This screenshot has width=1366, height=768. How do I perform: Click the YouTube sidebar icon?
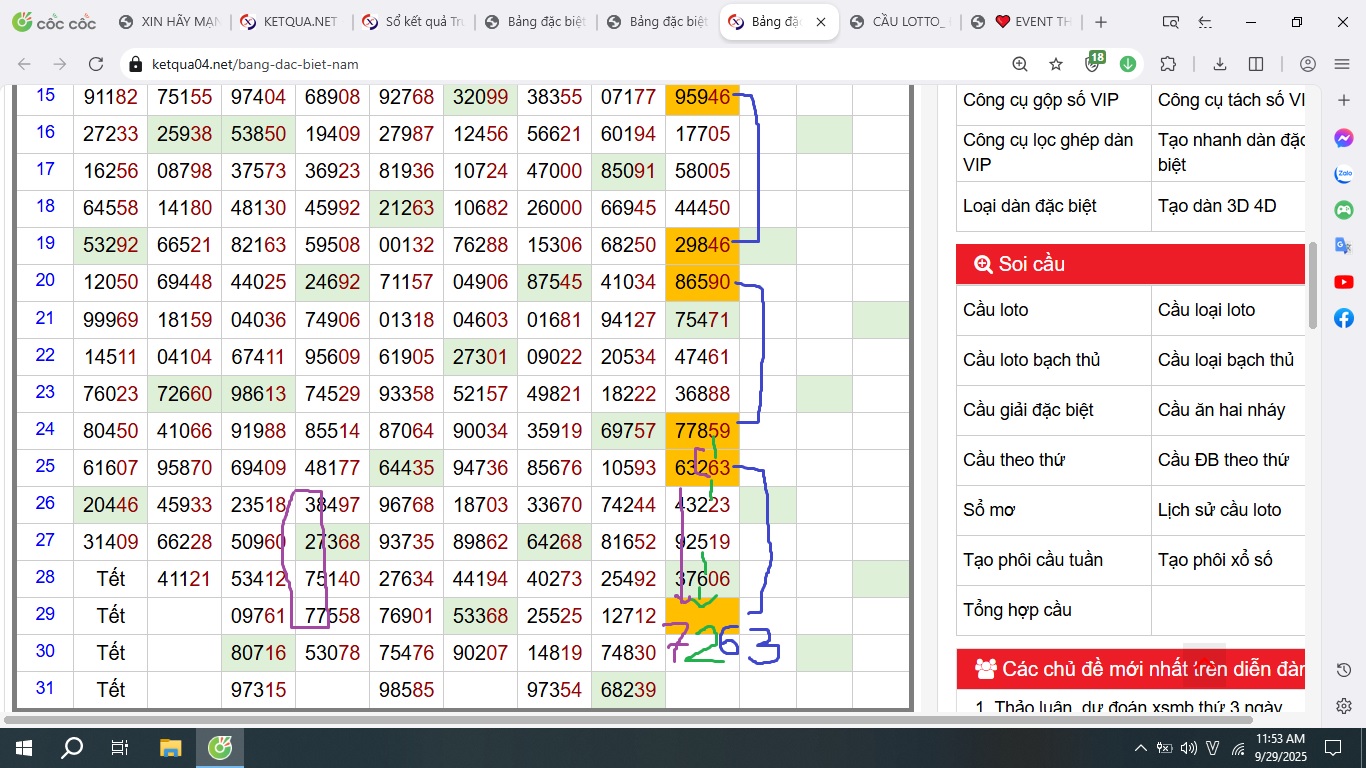[1344, 282]
